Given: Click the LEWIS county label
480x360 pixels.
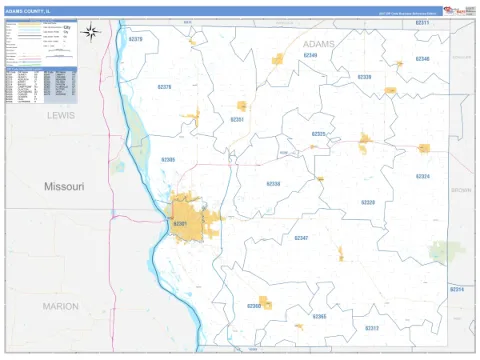Looking at the screenshot, I should coord(61,116).
